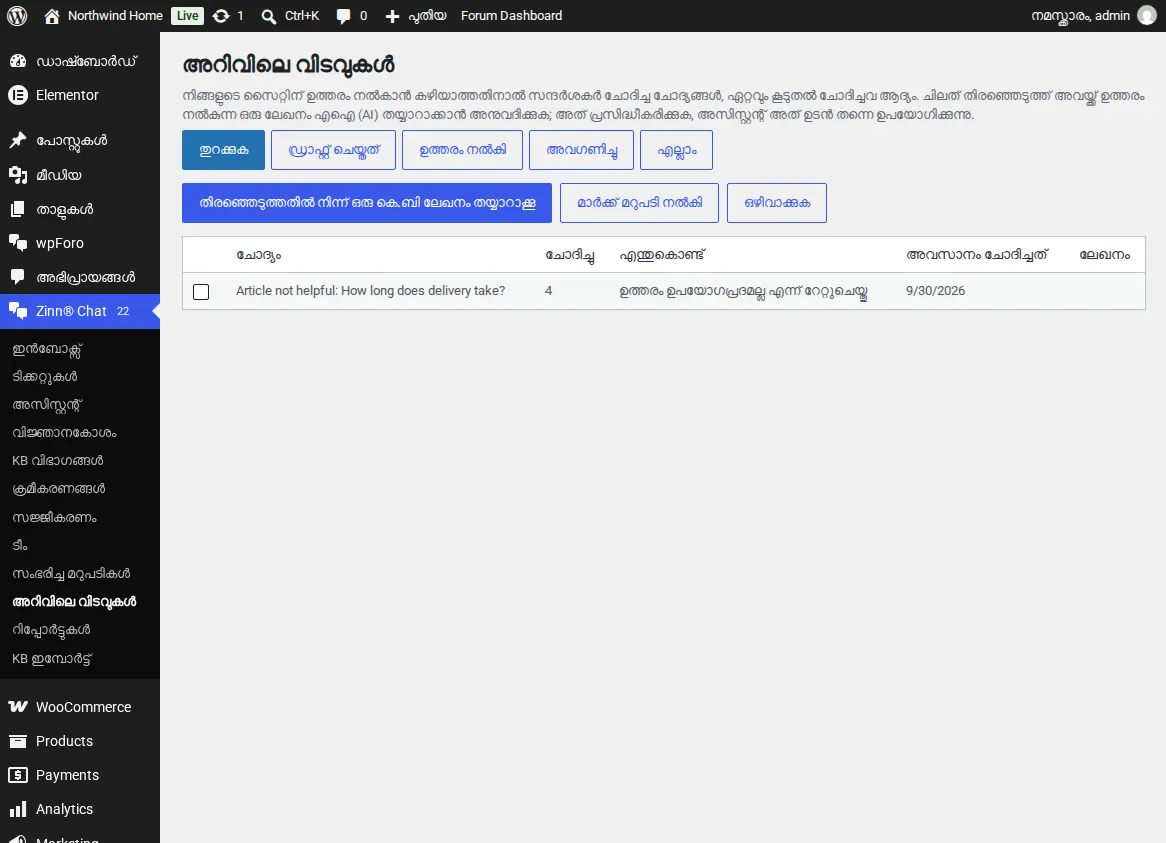This screenshot has height=843, width=1166.
Task: Click the home icon beside Northwind Home
Action: (x=51, y=16)
